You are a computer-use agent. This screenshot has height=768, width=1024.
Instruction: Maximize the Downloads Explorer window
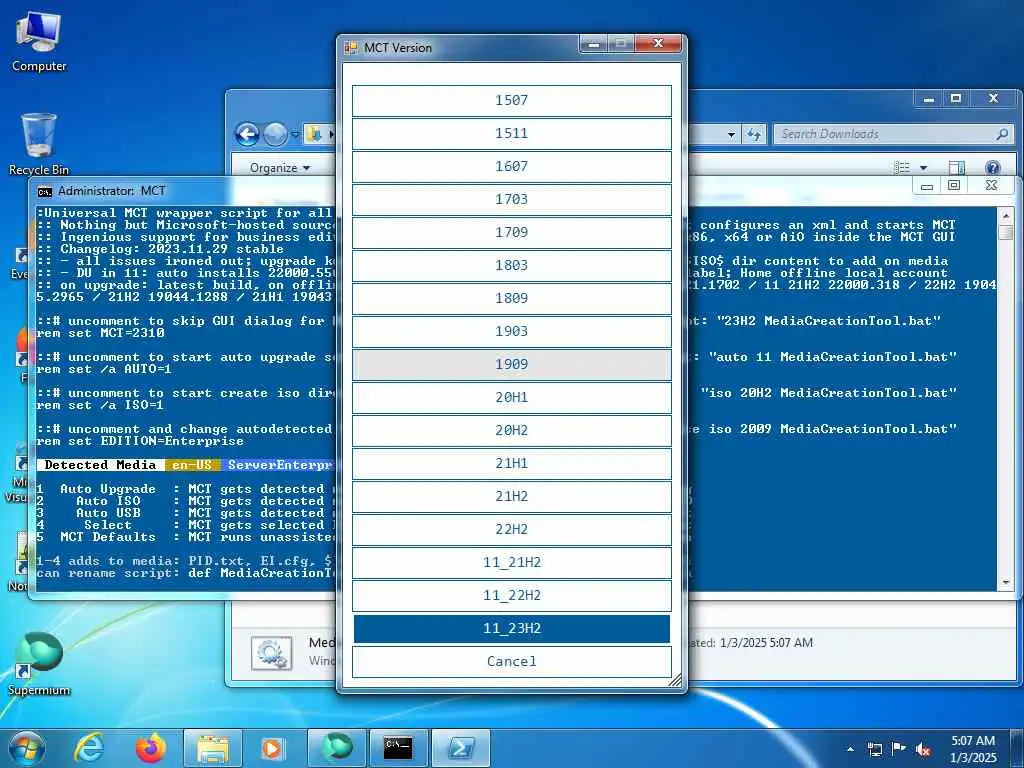pyautogui.click(x=956, y=99)
